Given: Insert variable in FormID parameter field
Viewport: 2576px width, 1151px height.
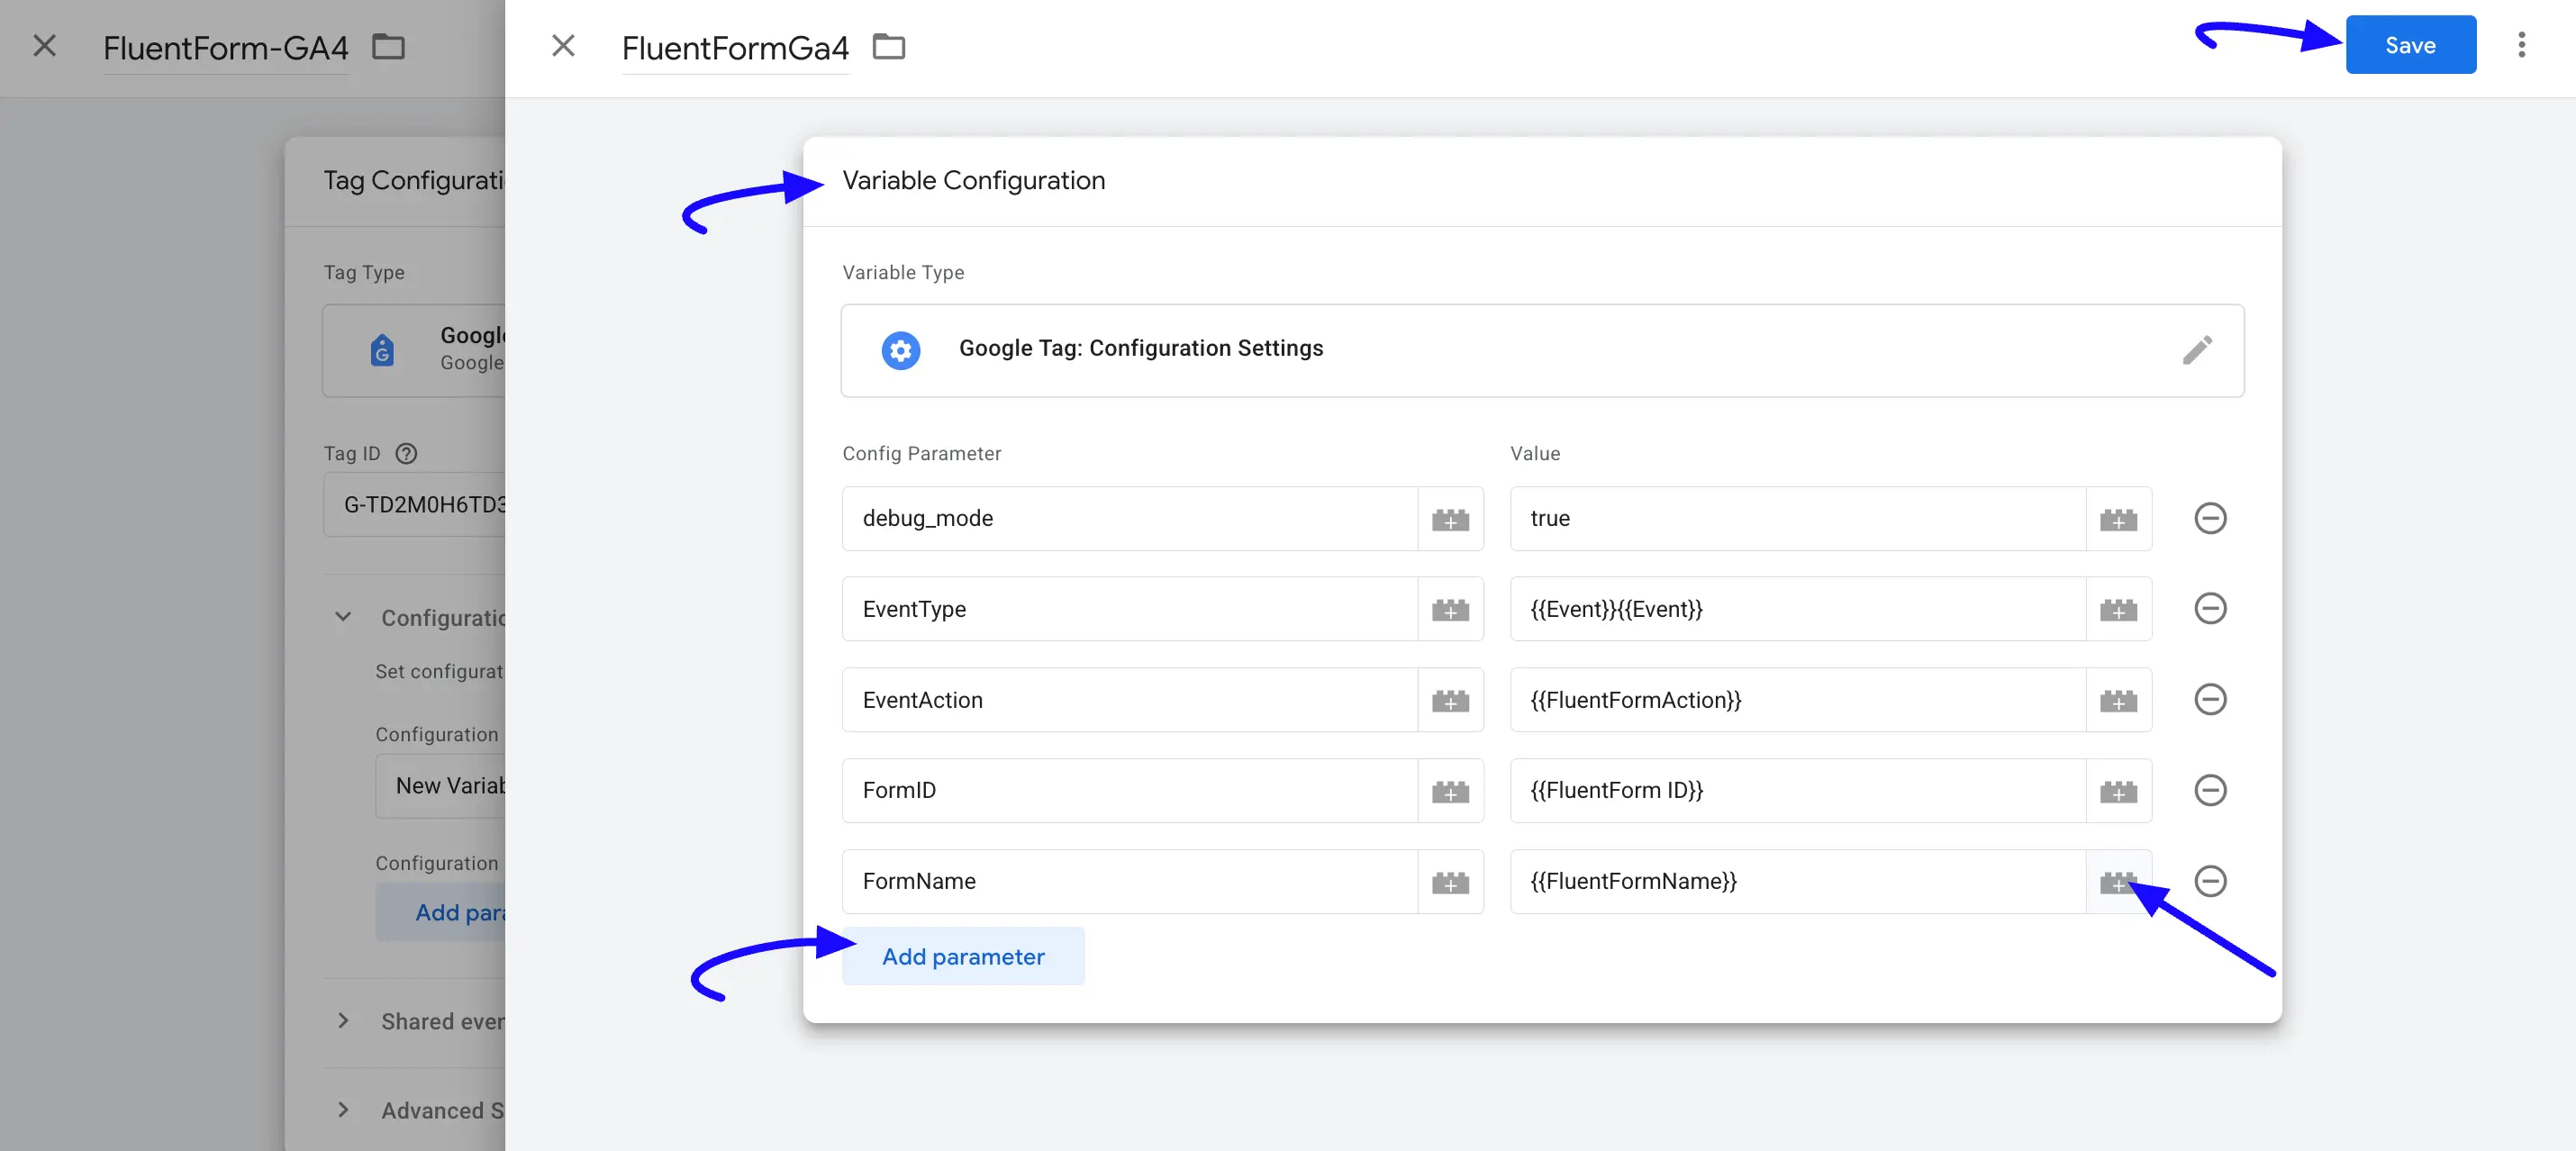Looking at the screenshot, I should (1450, 791).
